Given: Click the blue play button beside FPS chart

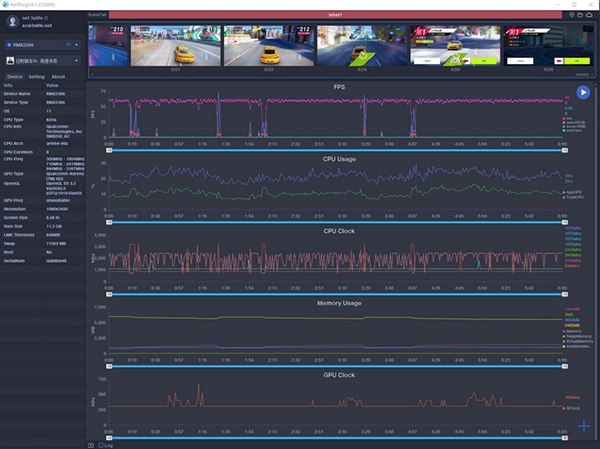Looking at the screenshot, I should (583, 93).
